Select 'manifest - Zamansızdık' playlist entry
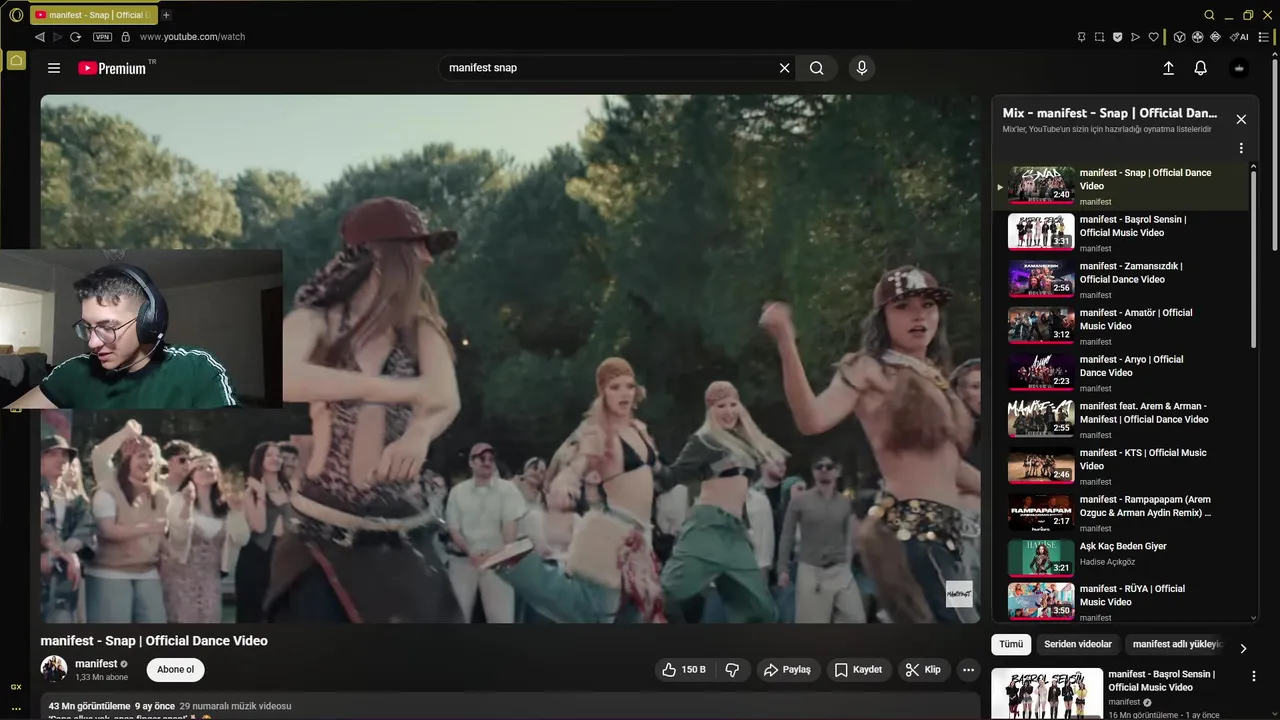1280x720 pixels. (x=1120, y=279)
